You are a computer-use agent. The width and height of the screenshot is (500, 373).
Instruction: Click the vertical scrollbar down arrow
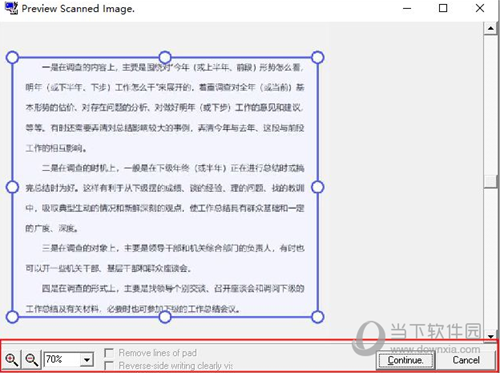click(x=490, y=336)
